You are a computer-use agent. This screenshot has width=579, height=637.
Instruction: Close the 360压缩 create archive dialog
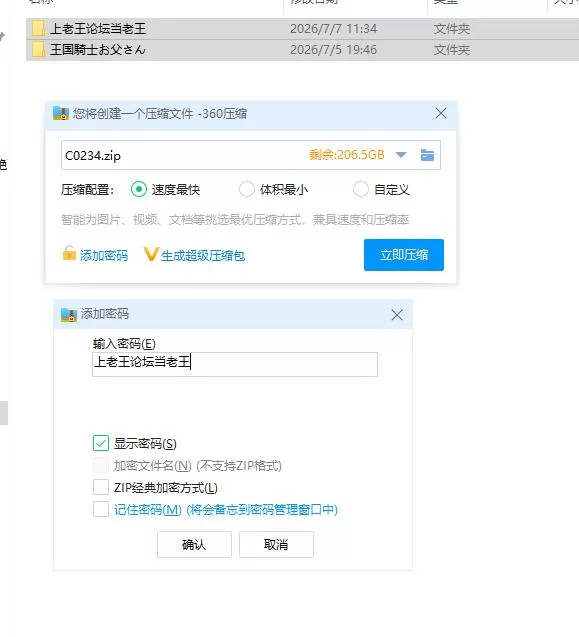pyautogui.click(x=441, y=113)
